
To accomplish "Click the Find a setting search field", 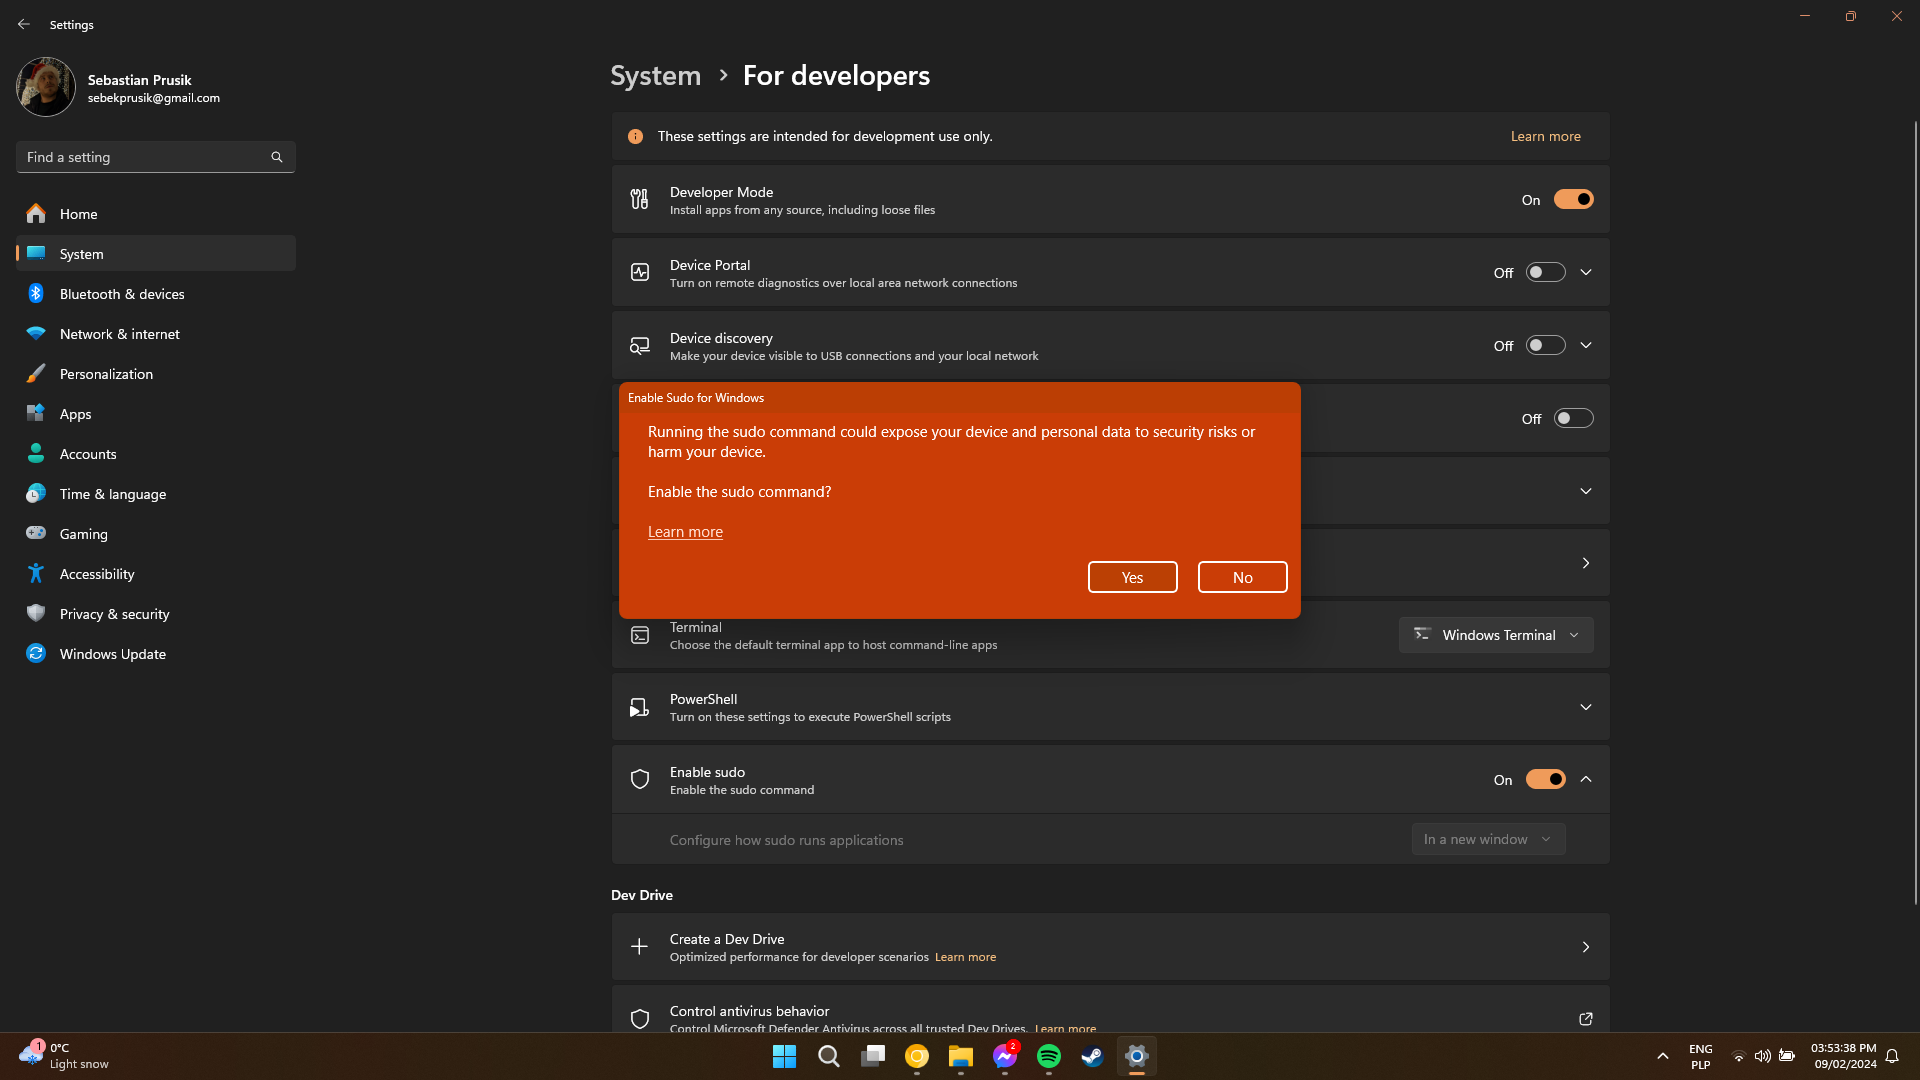I will tap(155, 157).
